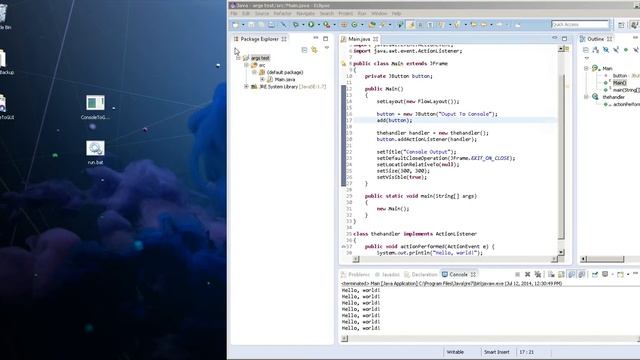The height and width of the screenshot is (360, 640).
Task: Switch to Problems tab
Action: pos(356,274)
